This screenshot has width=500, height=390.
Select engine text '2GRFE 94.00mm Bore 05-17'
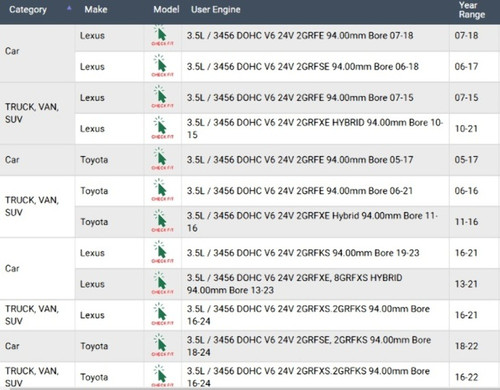(355, 160)
